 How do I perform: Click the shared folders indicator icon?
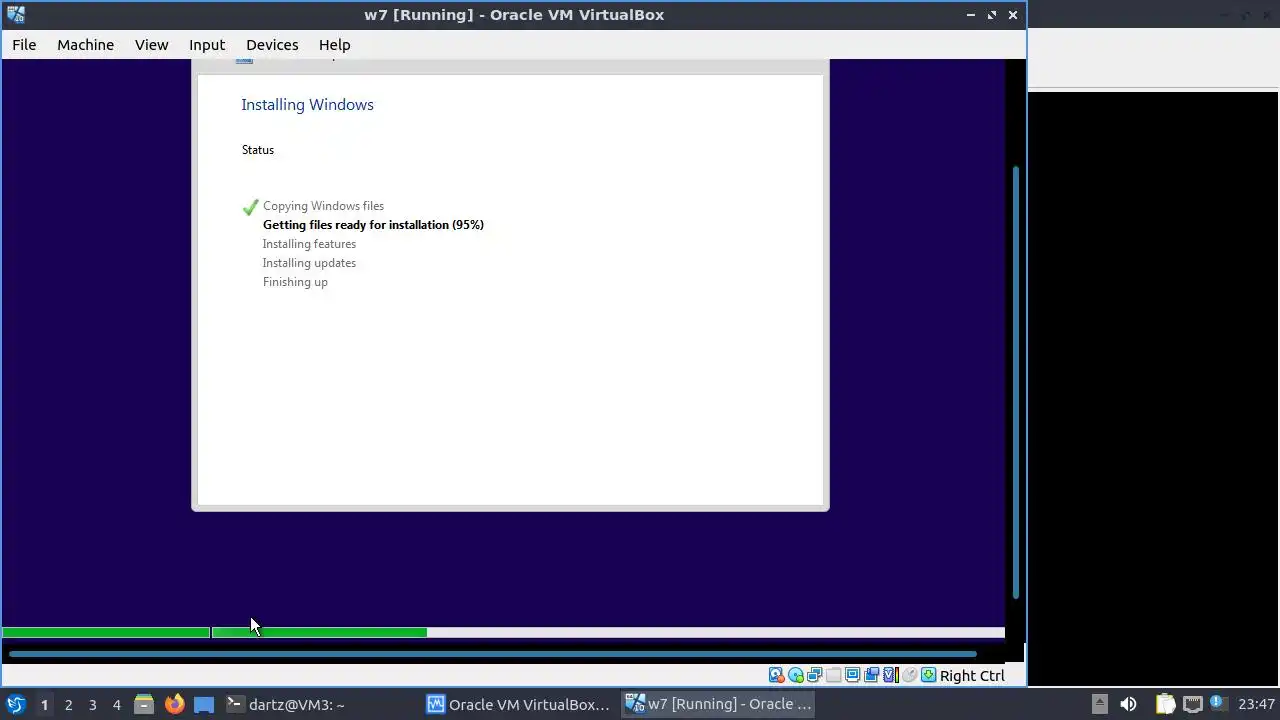pos(833,675)
